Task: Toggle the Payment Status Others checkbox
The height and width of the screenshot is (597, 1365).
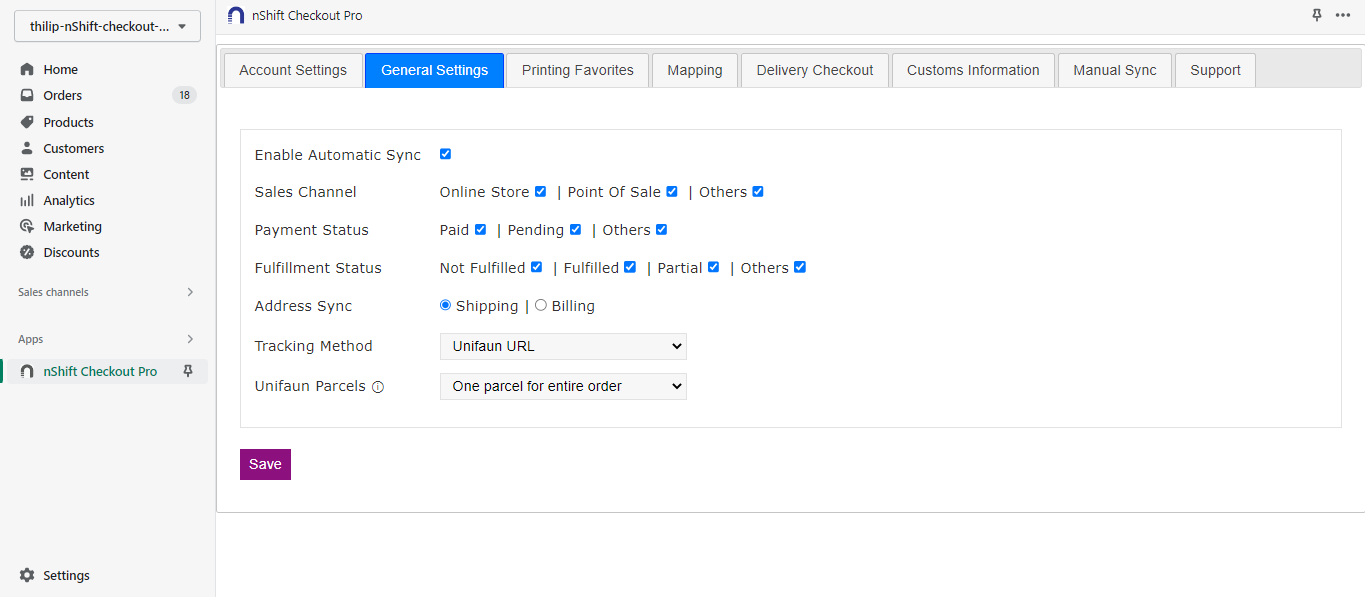Action: coord(661,229)
